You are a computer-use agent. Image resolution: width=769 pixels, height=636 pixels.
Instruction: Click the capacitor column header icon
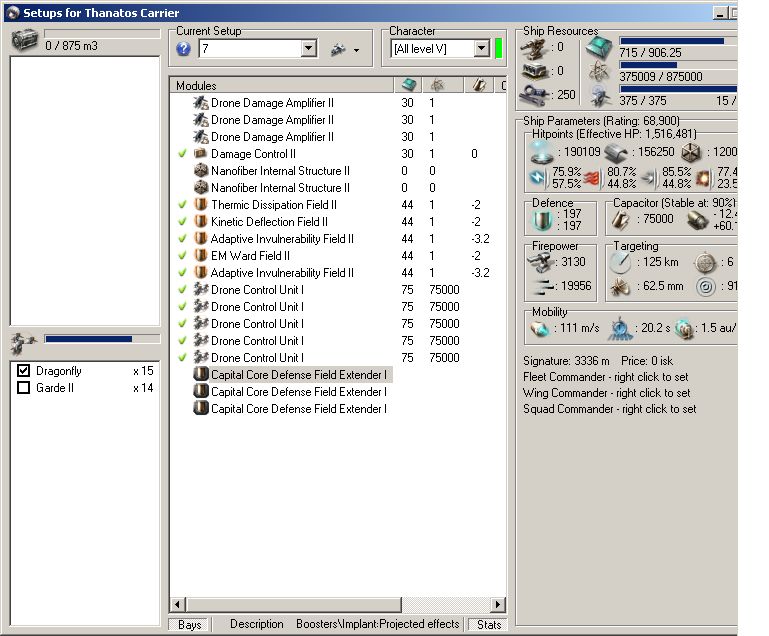click(x=479, y=85)
